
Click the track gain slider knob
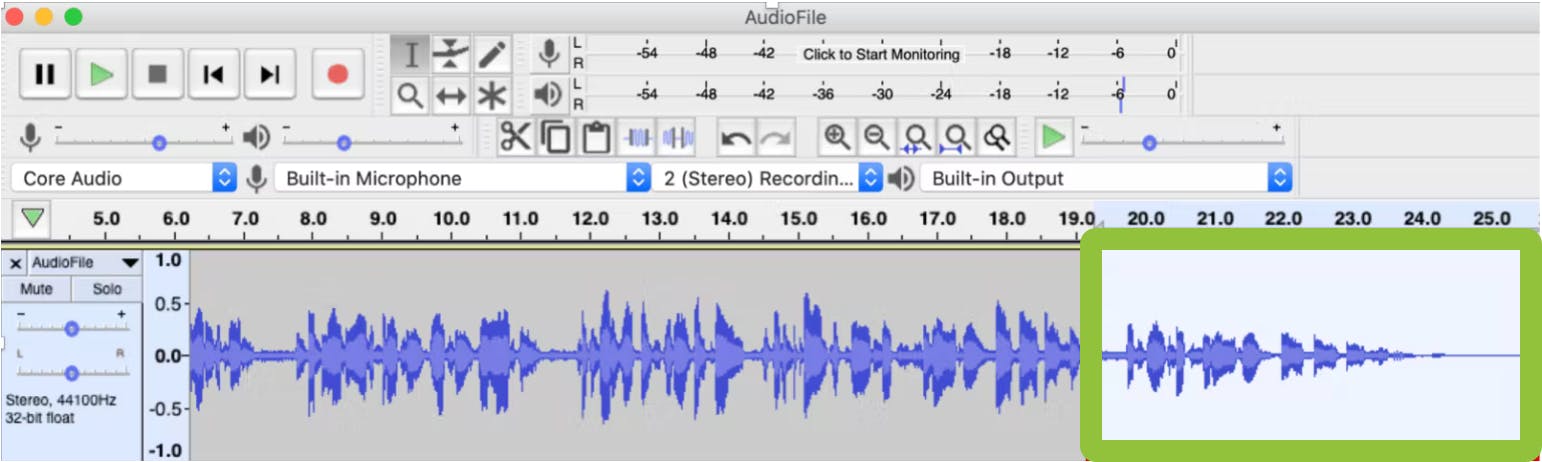pyautogui.click(x=71, y=328)
